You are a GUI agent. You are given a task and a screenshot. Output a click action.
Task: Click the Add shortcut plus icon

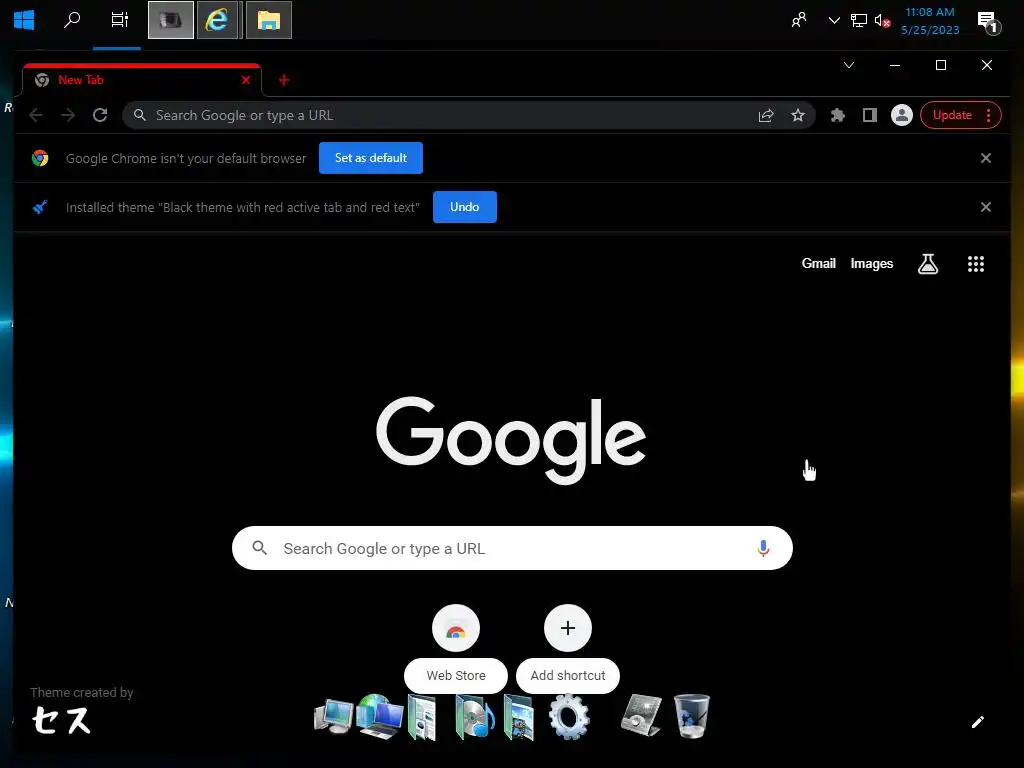pyautogui.click(x=568, y=628)
